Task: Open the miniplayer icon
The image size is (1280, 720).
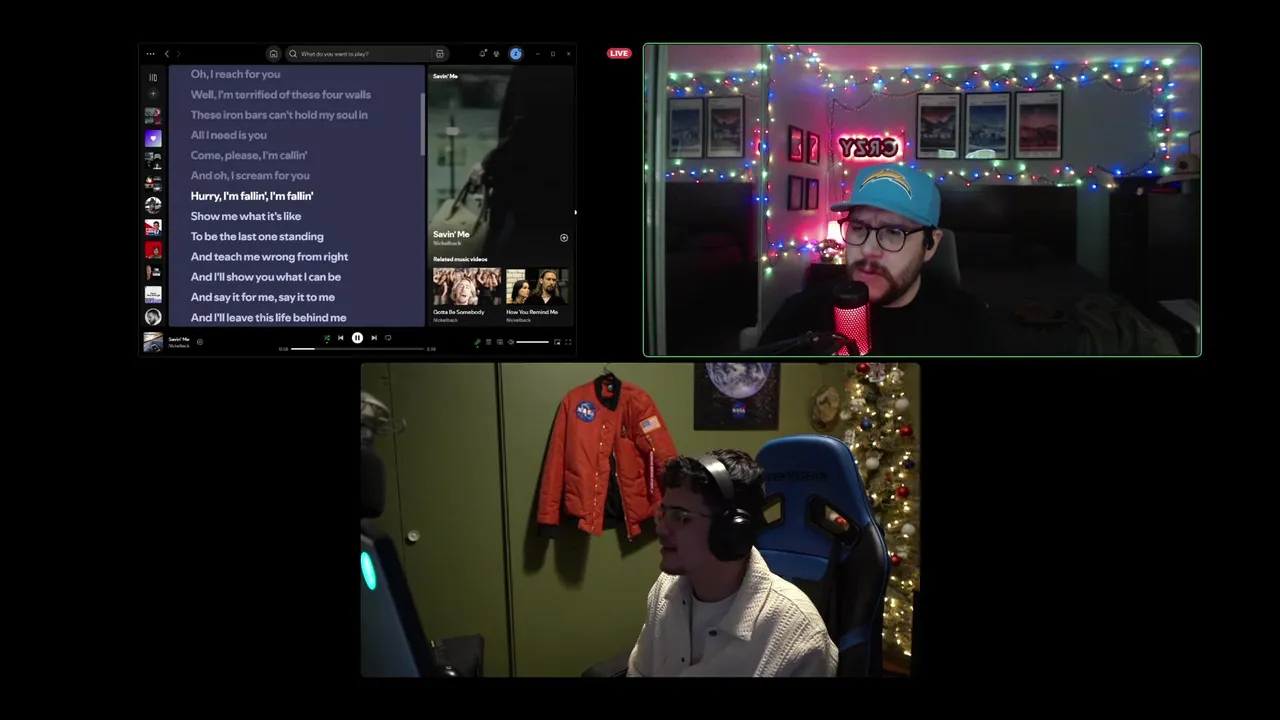Action: 557,342
